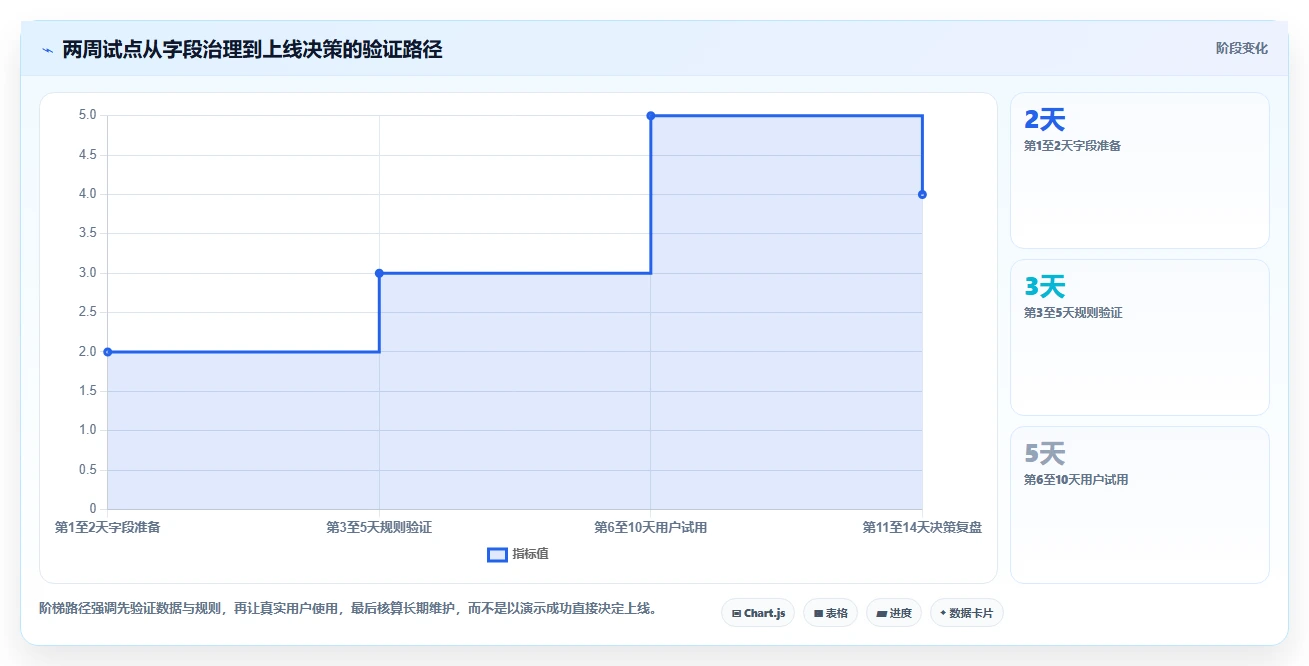Click card caption 第1至2天字段准备
The height and width of the screenshot is (666, 1309).
pyautogui.click(x=1073, y=146)
